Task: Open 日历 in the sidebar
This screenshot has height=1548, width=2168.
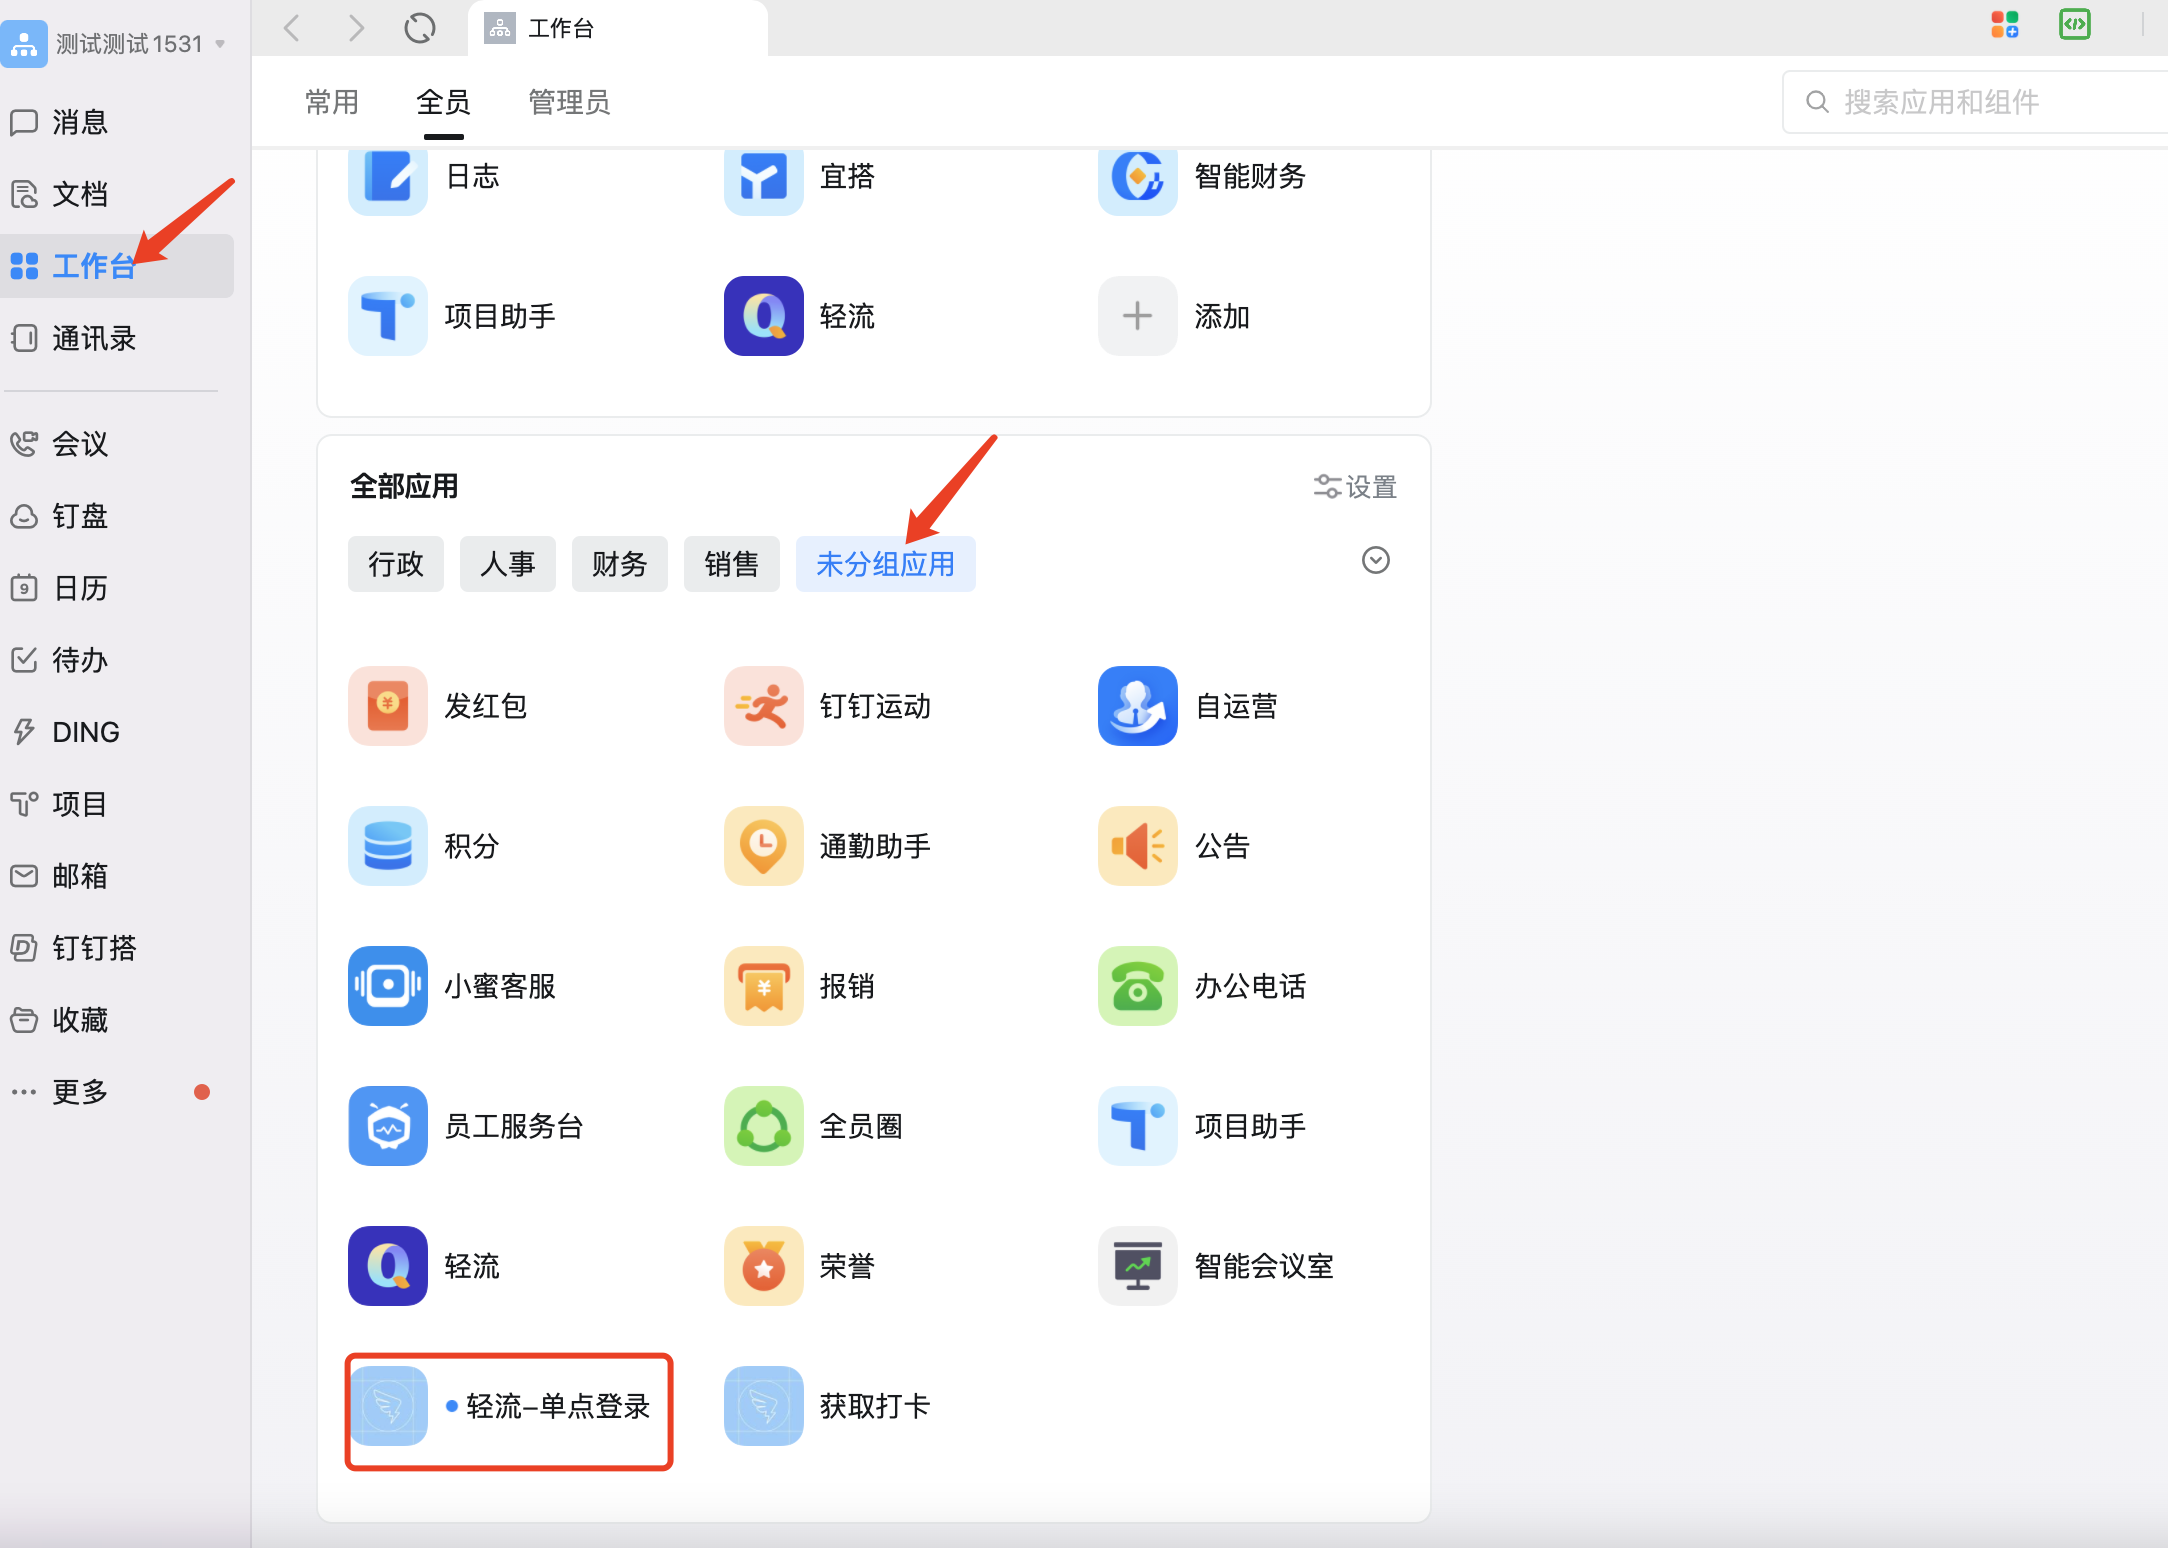Action: click(x=117, y=588)
